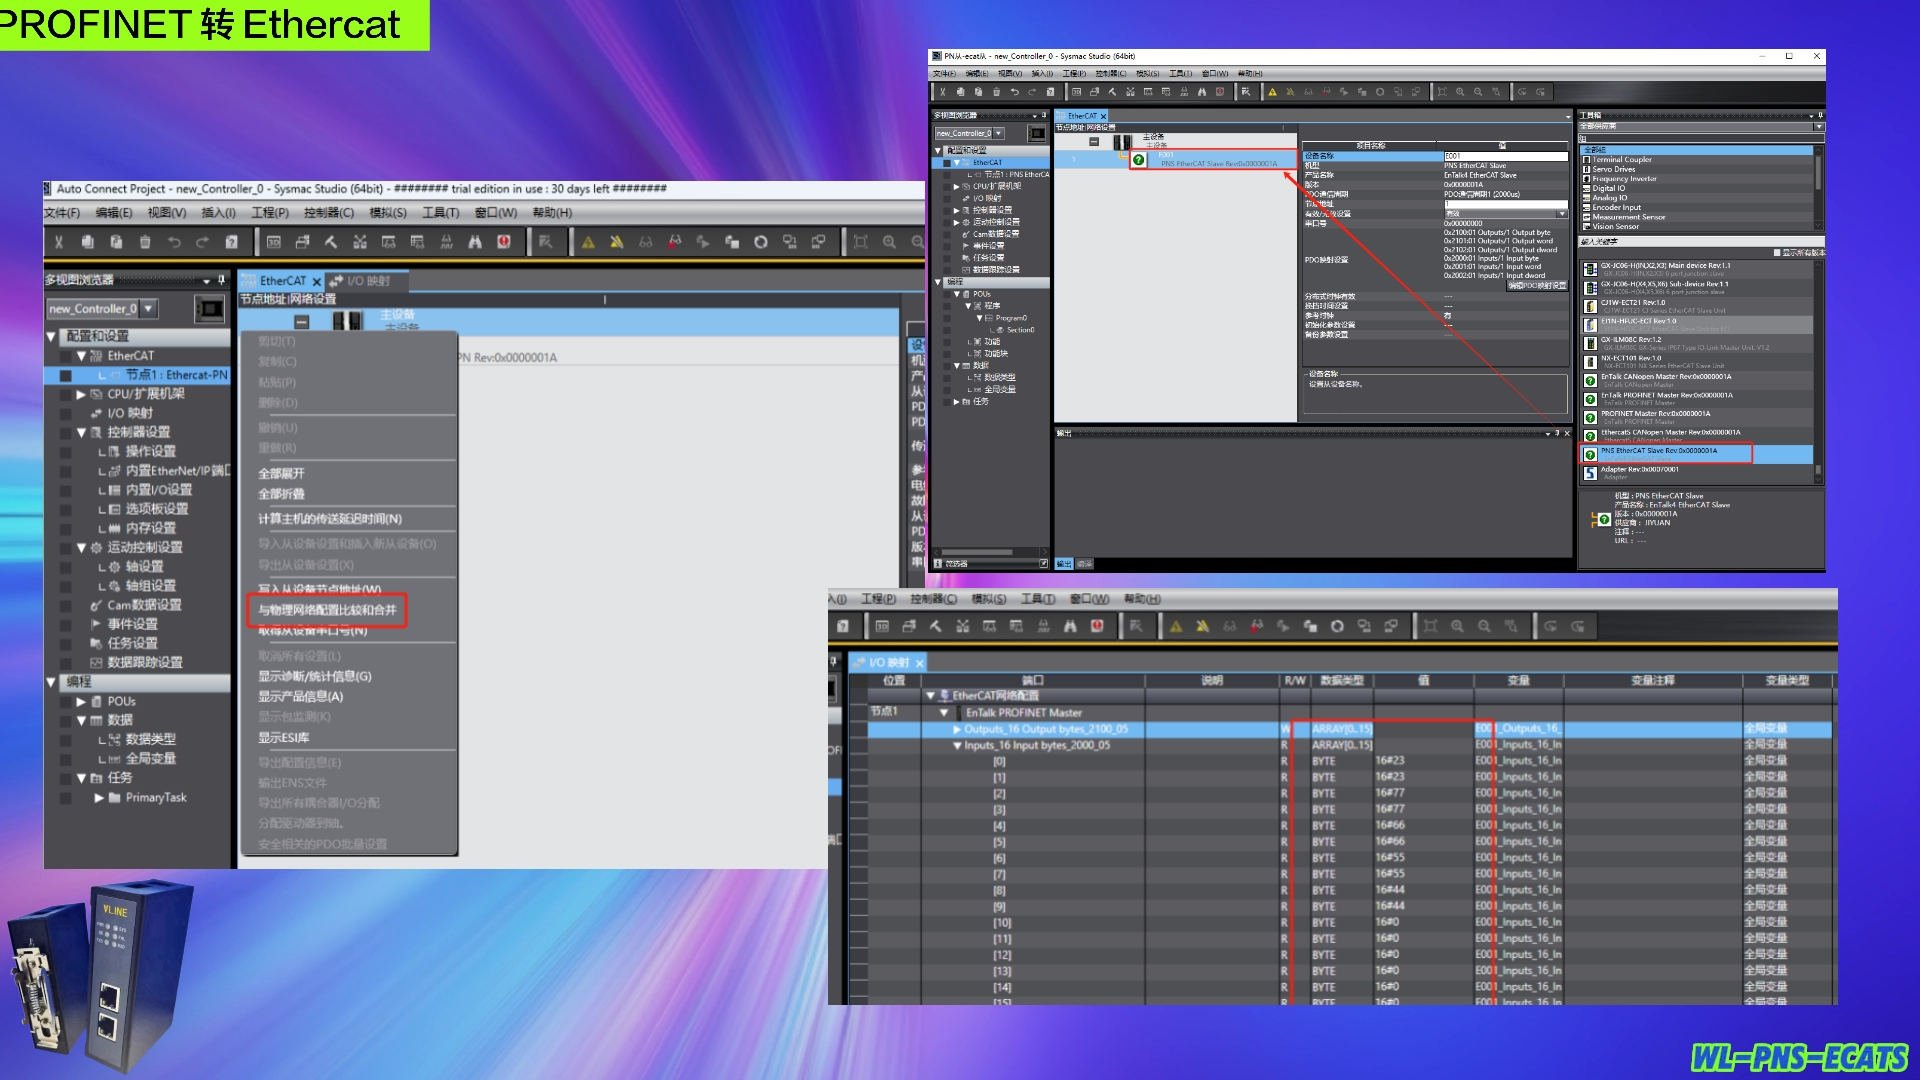Click the Cut scissors toolbar icon
Image resolution: width=1920 pixels, height=1080 pixels.
click(x=59, y=242)
